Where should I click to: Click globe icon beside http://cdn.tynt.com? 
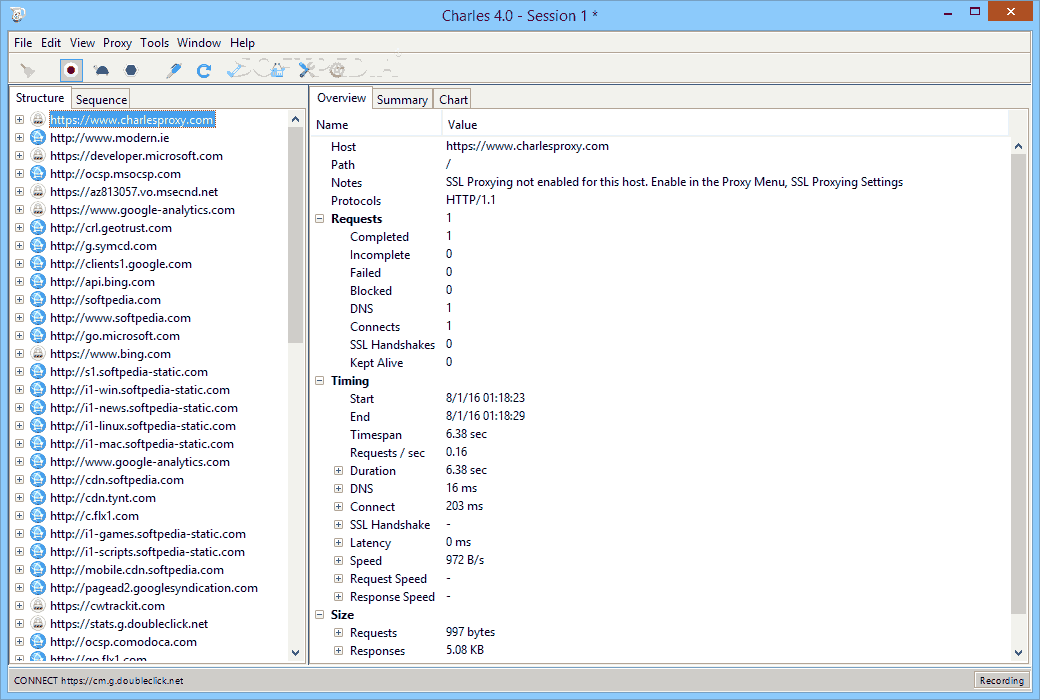[38, 497]
